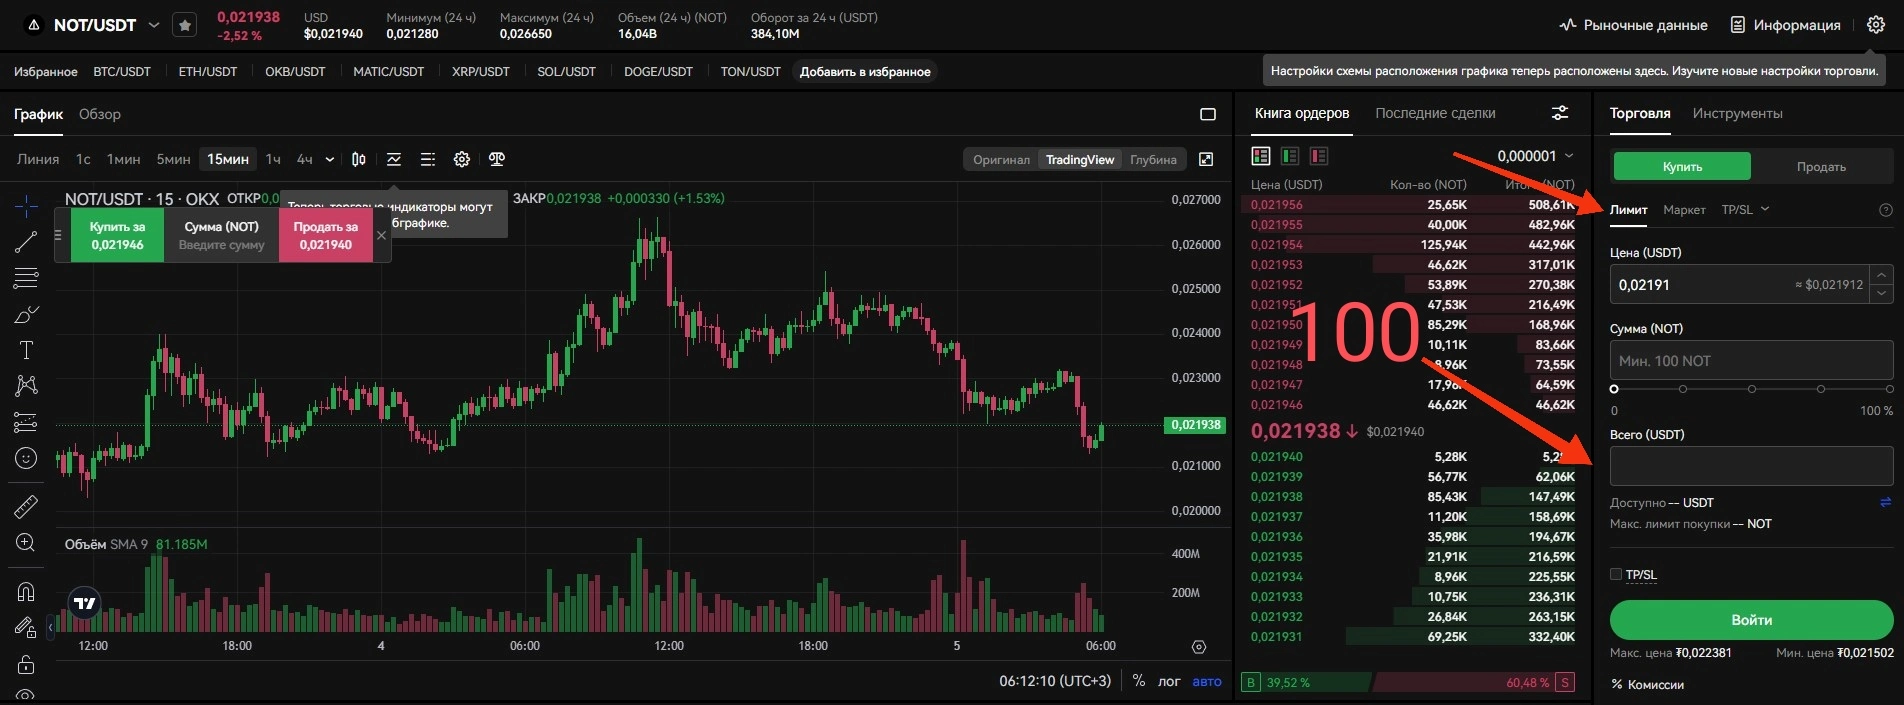This screenshot has height=705, width=1904.
Task: Toggle the magnet mode icon
Action: (x=26, y=592)
